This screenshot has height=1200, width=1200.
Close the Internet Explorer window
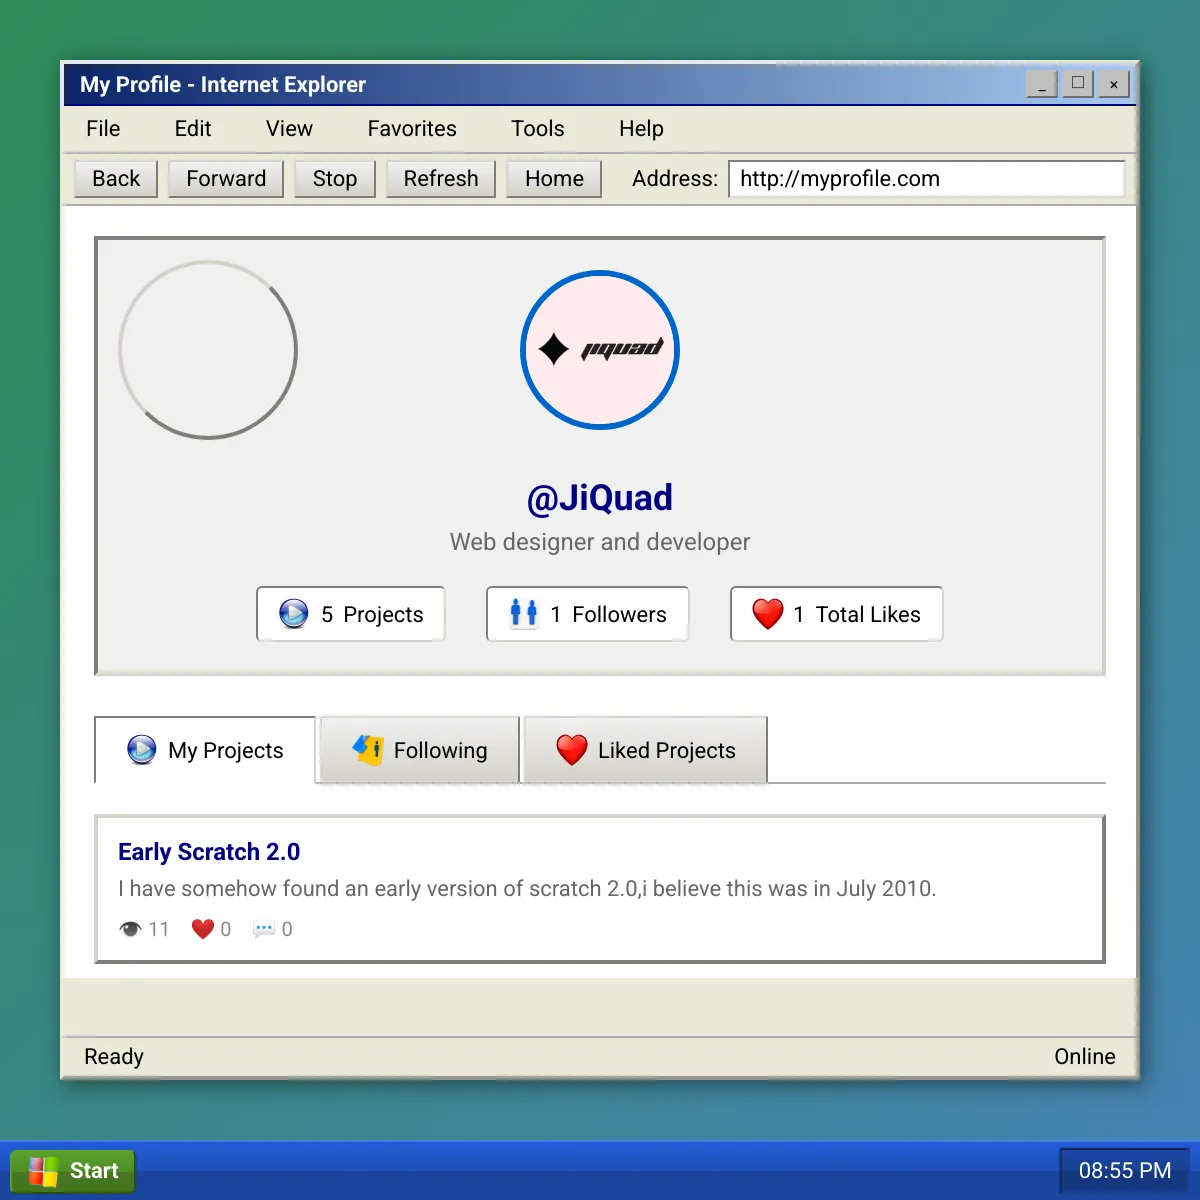[1114, 84]
